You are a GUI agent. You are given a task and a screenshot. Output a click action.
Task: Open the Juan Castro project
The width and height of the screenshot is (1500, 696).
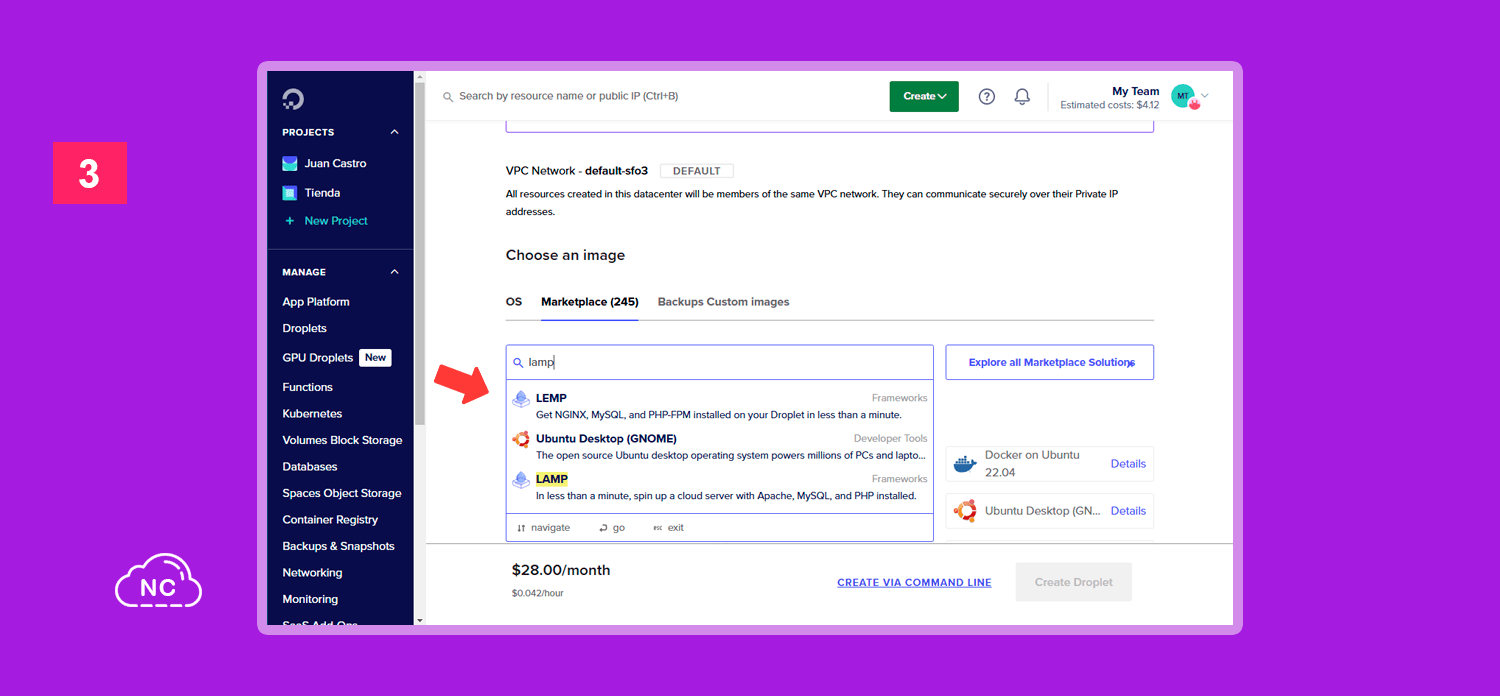click(x=336, y=164)
